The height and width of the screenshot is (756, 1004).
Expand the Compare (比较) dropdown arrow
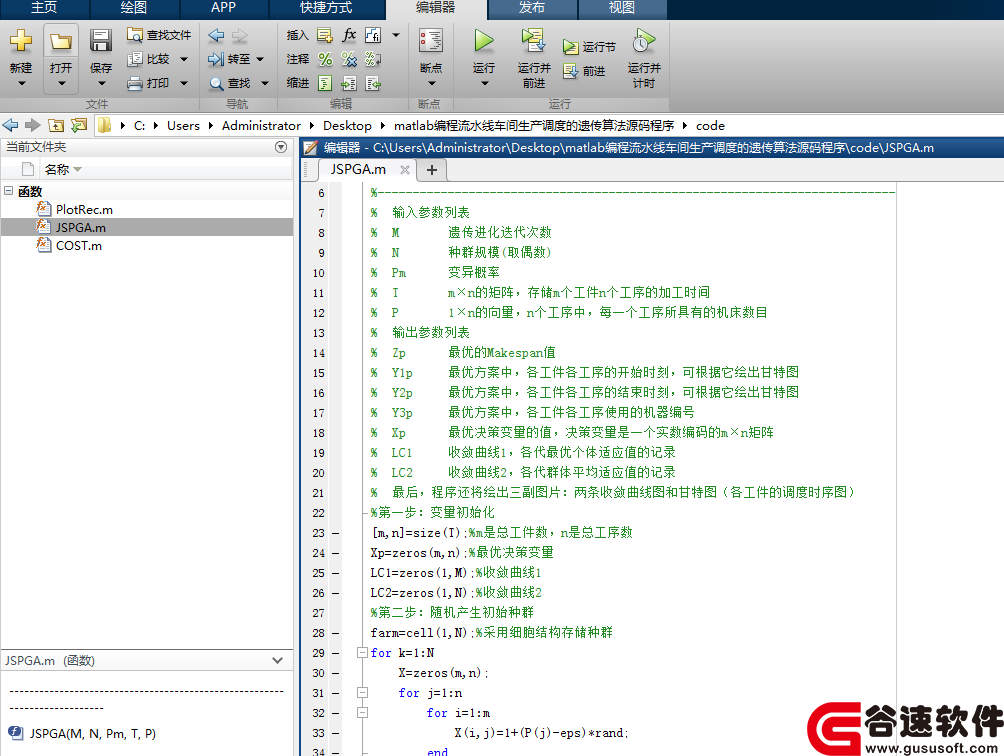184,60
